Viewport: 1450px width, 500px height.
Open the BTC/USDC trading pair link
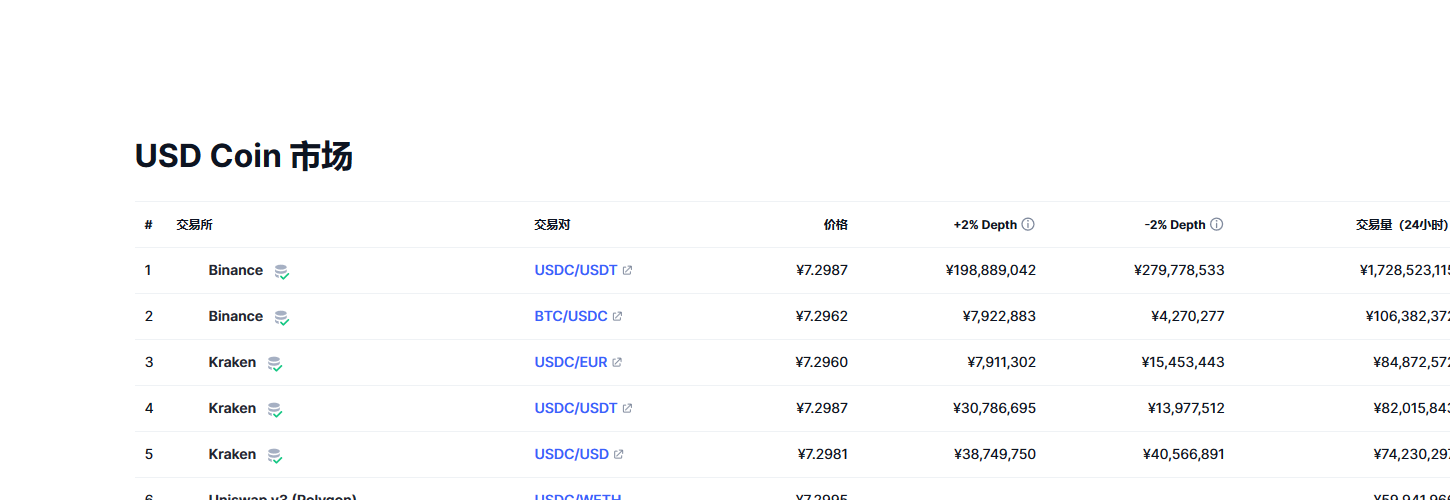pyautogui.click(x=570, y=317)
